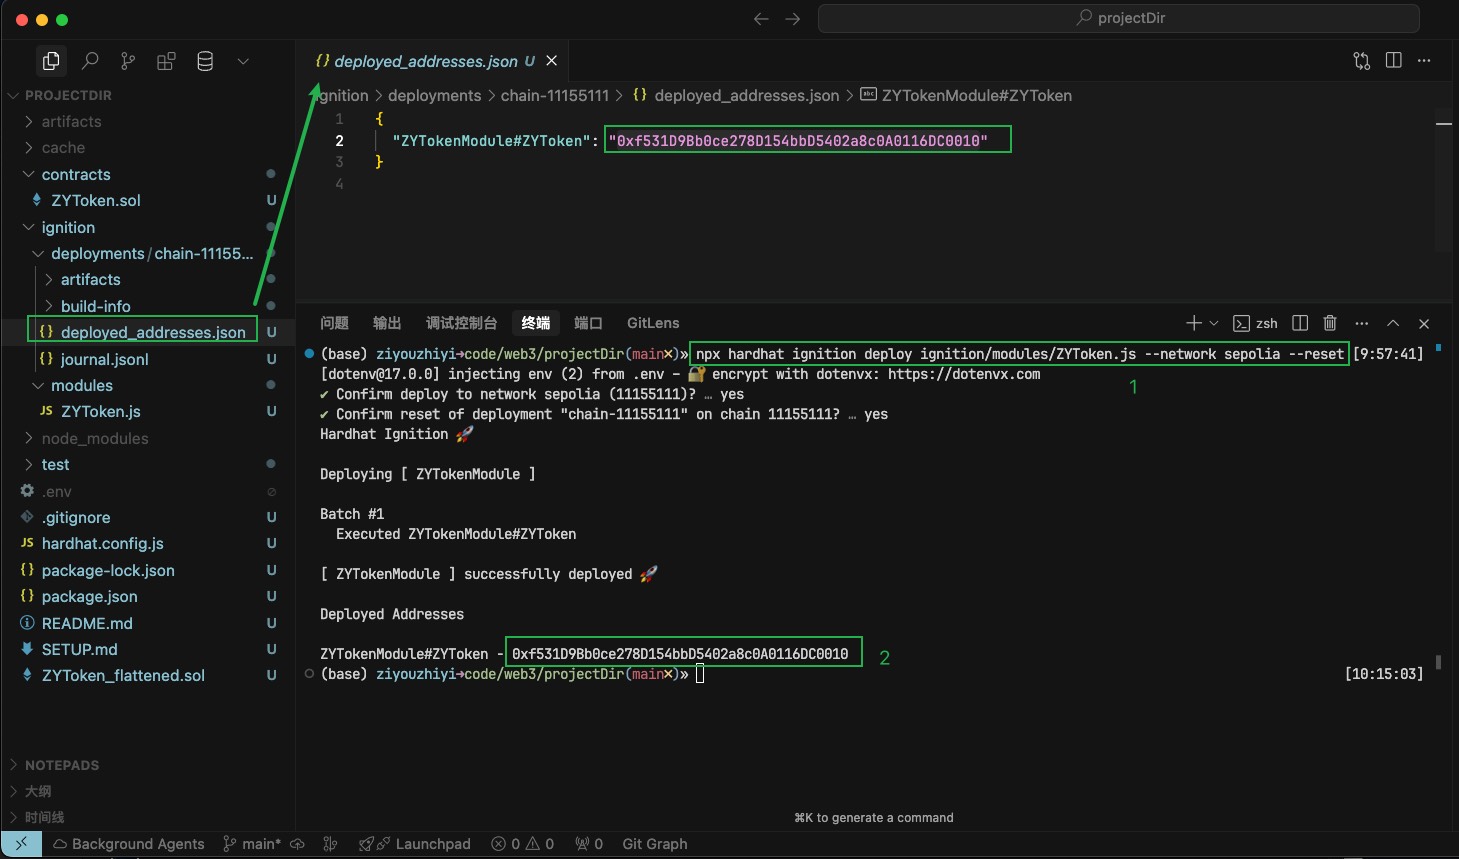The height and width of the screenshot is (859, 1459).
Task: Open the database view icon
Action: pyautogui.click(x=205, y=61)
